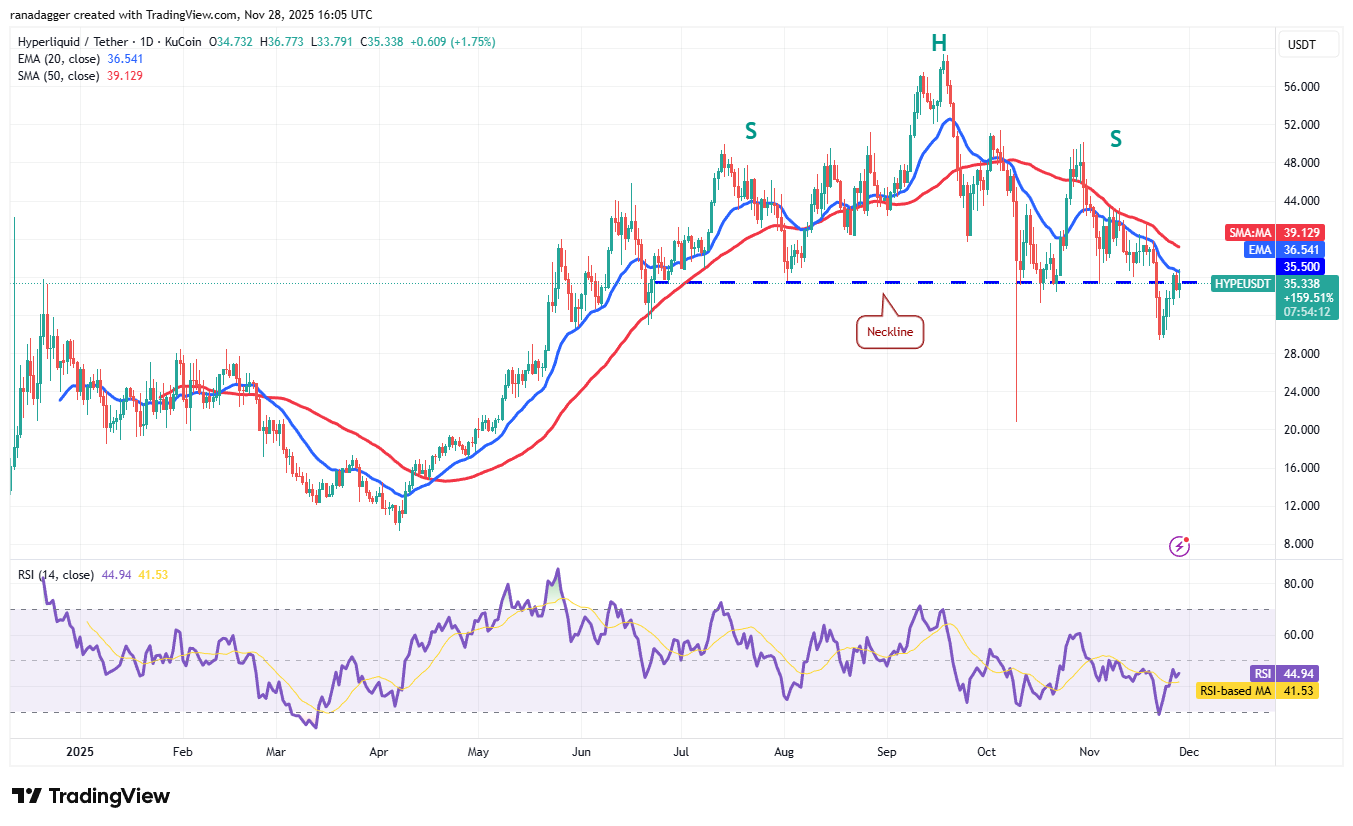Image resolution: width=1353 pixels, height=826 pixels.
Task: Click the TradingView logo
Action: [x=90, y=796]
